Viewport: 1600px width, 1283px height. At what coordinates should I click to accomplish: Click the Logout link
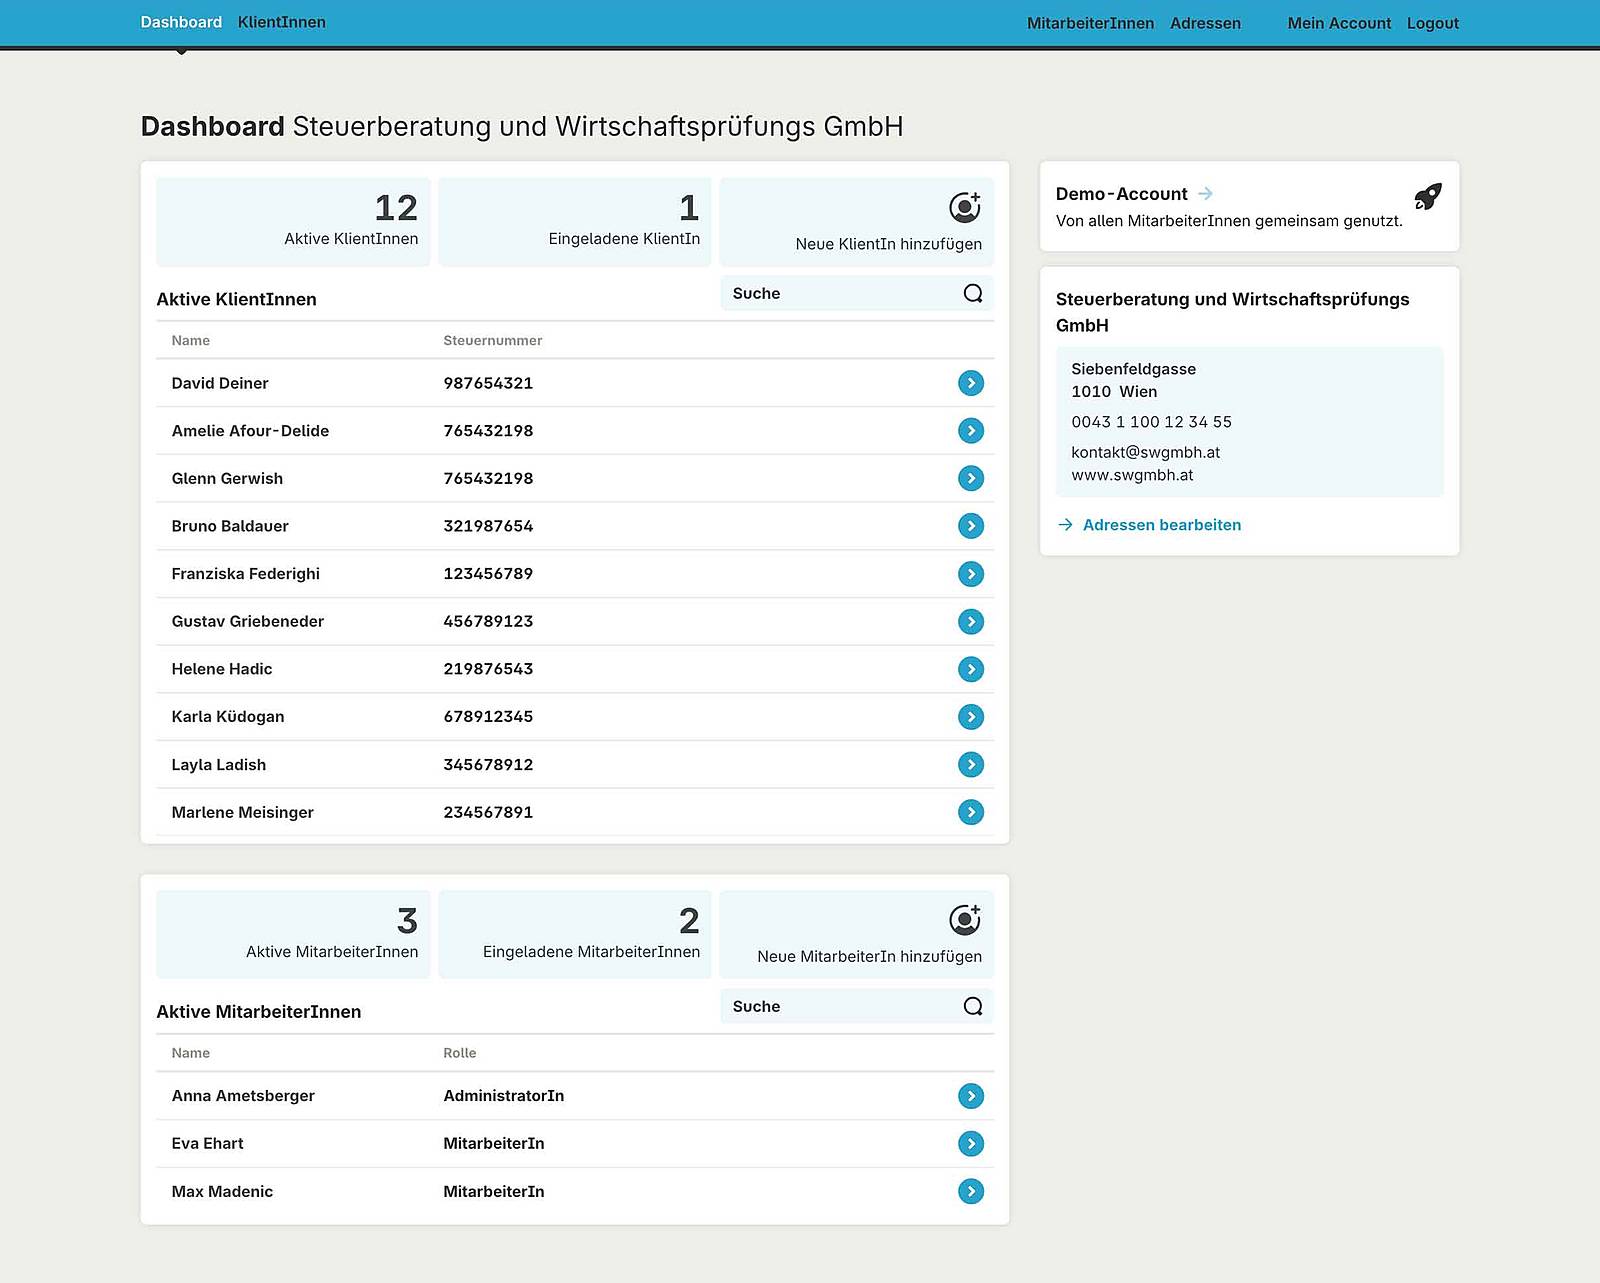pos(1432,23)
